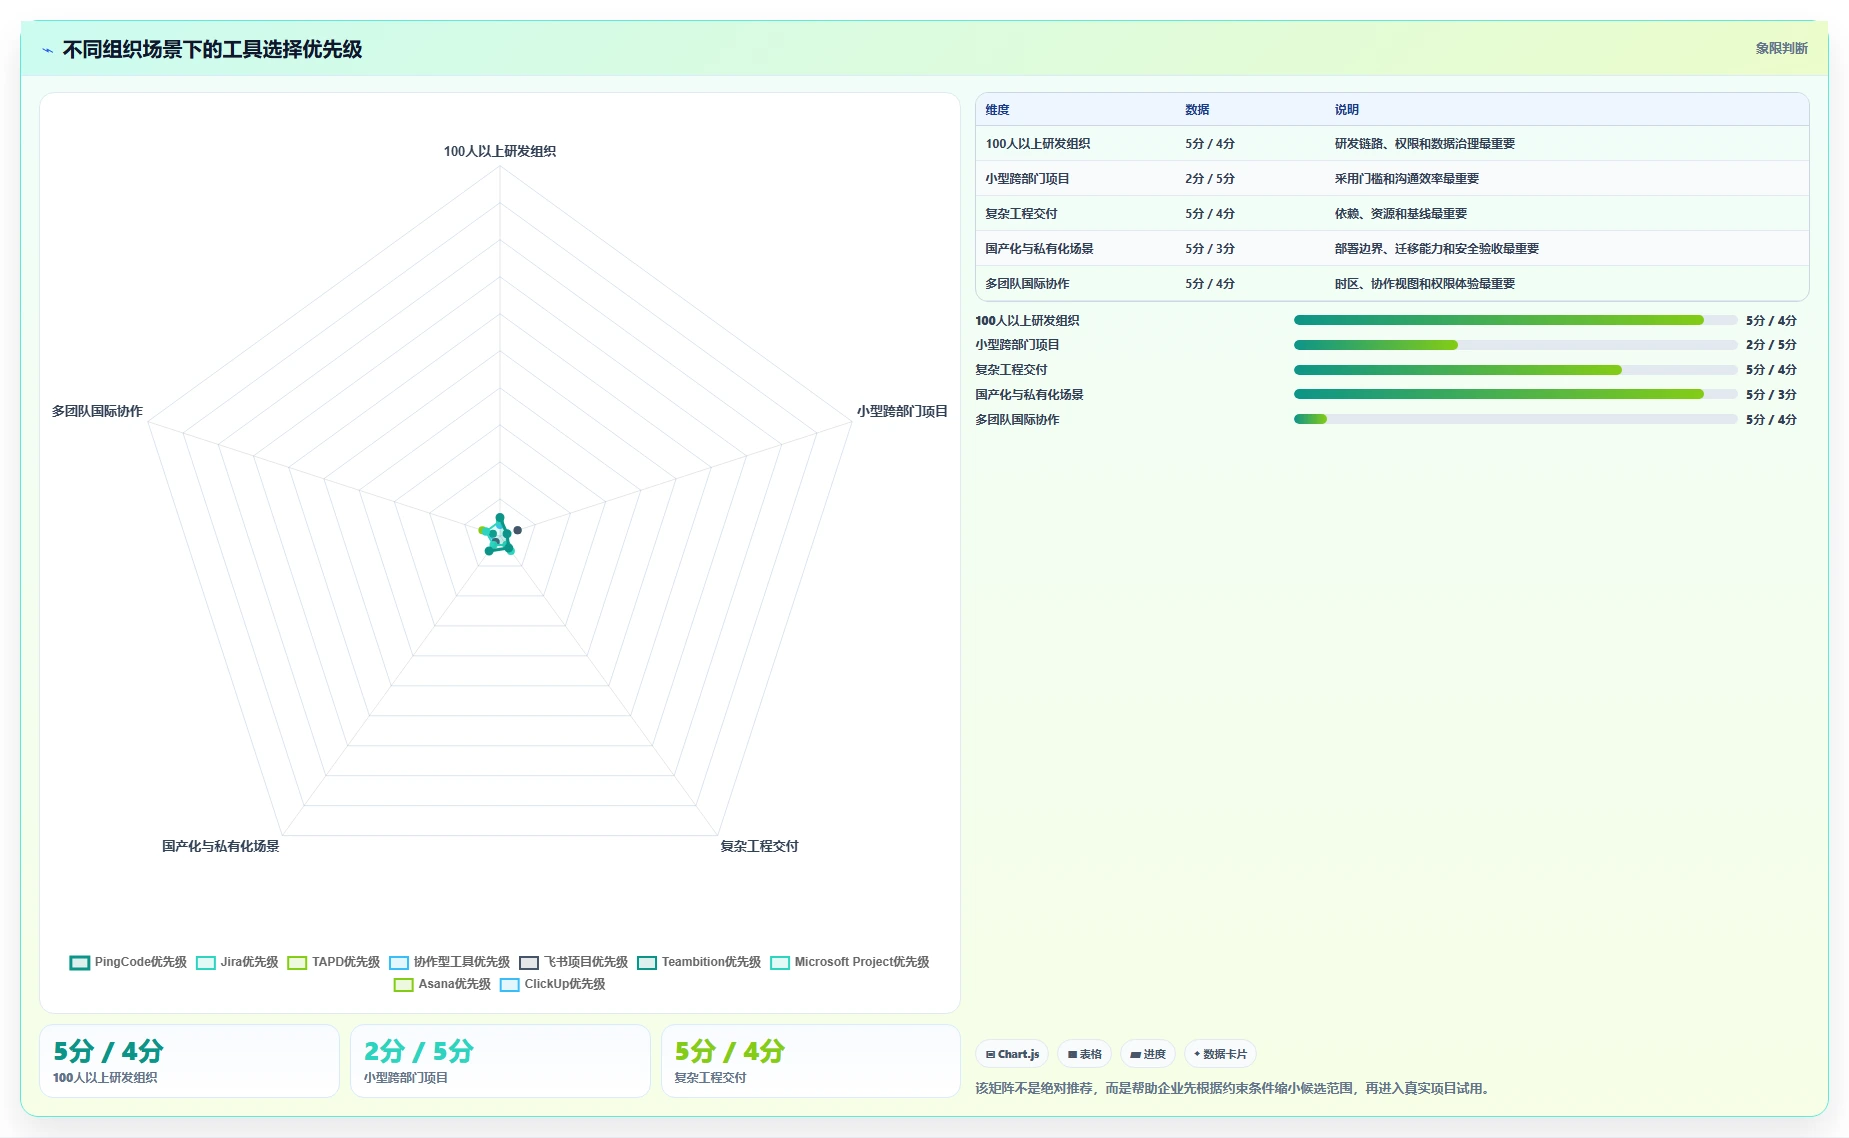Click the 维度 table column header
This screenshot has height=1138, width=1849.
click(x=997, y=110)
